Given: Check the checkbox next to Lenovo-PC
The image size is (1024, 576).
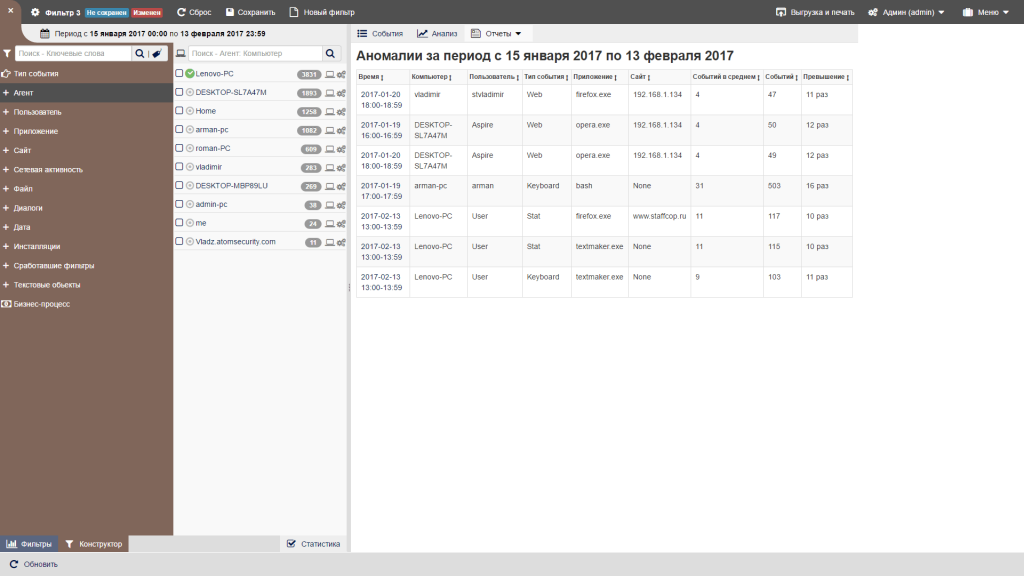Looking at the screenshot, I should (179, 73).
